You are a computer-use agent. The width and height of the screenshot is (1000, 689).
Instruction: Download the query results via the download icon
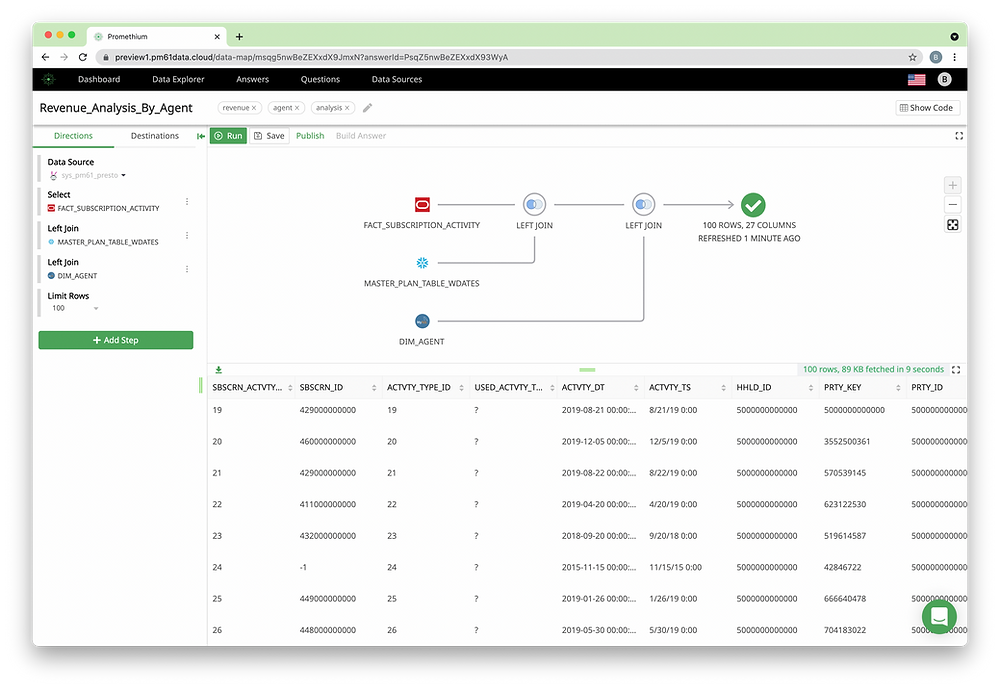[217, 369]
